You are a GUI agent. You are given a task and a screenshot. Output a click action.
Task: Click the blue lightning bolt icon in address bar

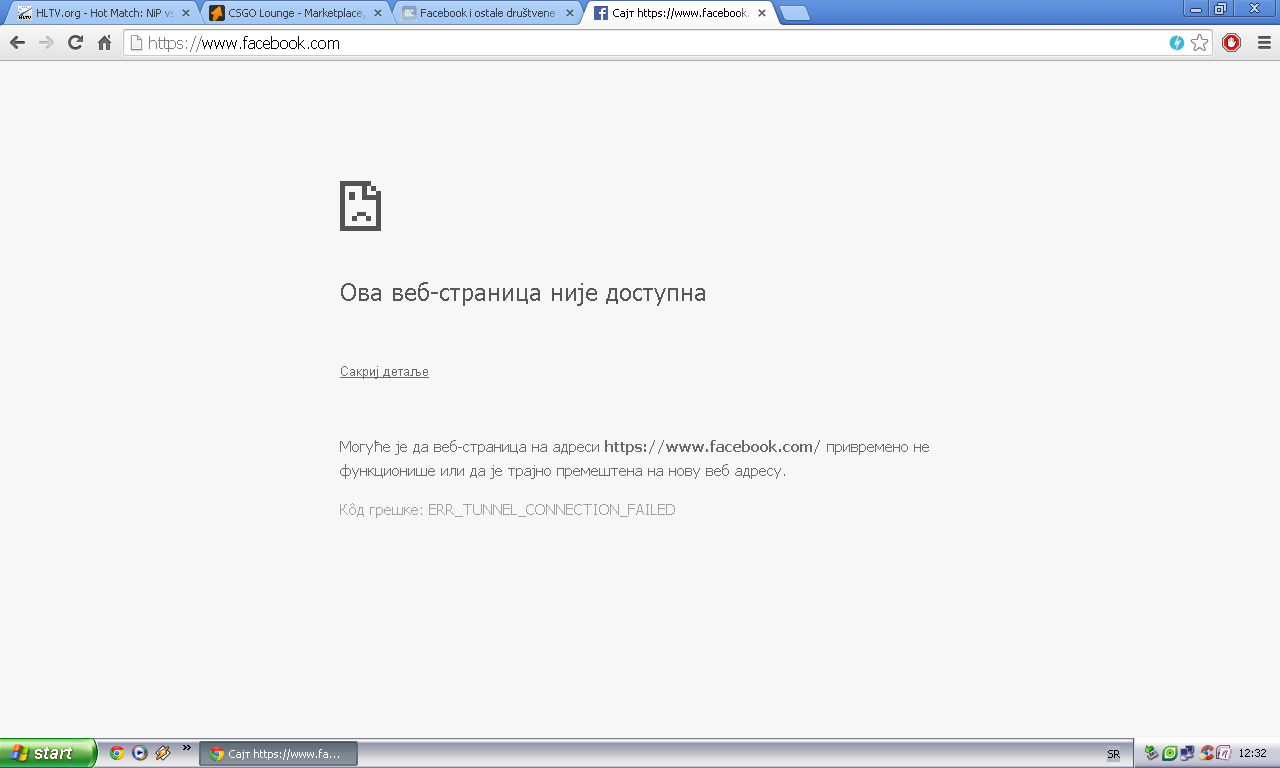click(1177, 43)
